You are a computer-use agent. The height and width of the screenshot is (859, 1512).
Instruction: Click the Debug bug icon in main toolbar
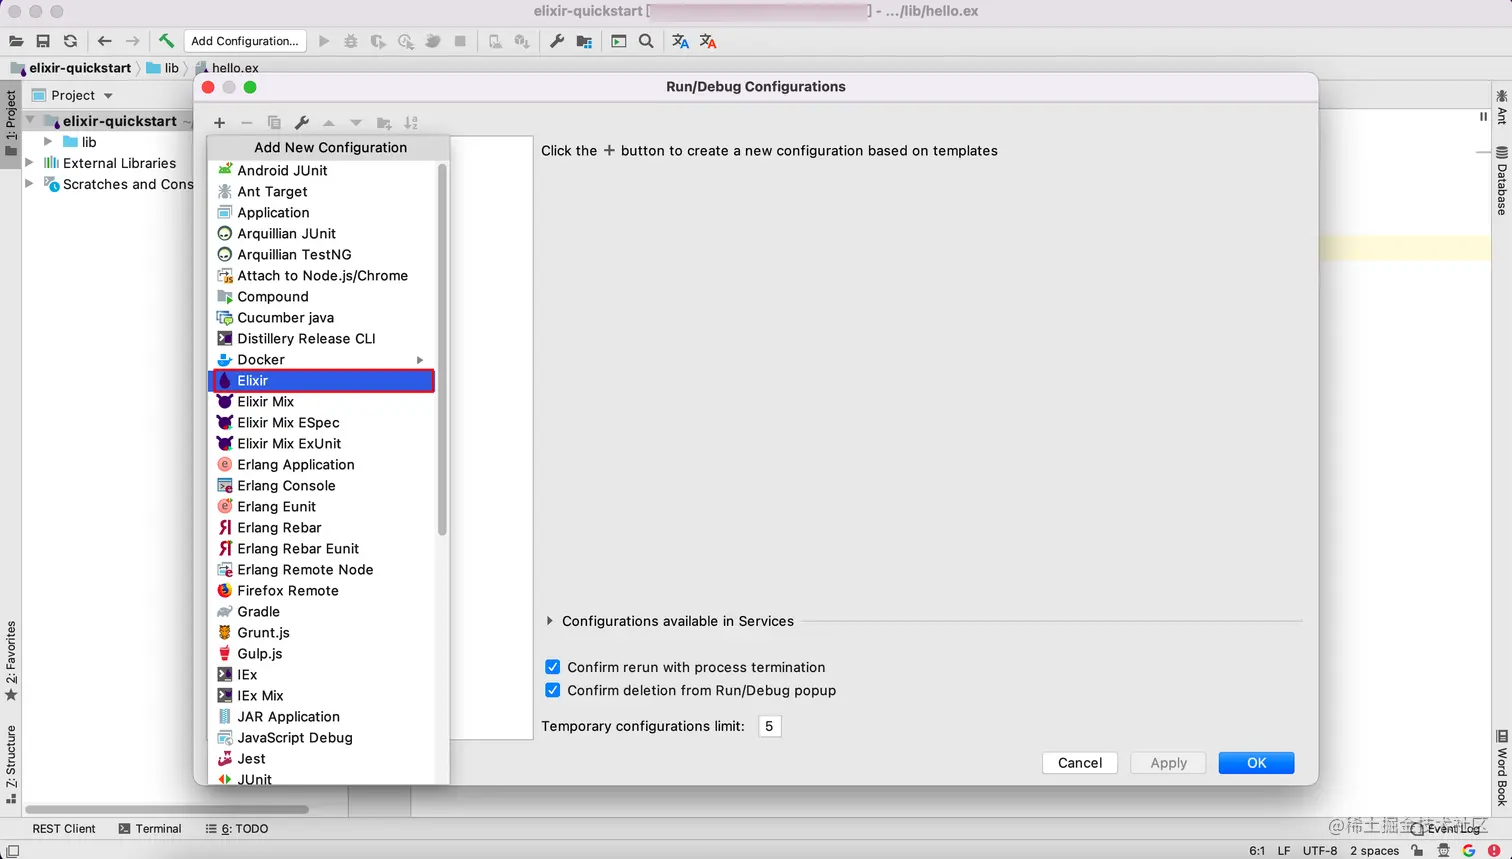[x=350, y=41]
